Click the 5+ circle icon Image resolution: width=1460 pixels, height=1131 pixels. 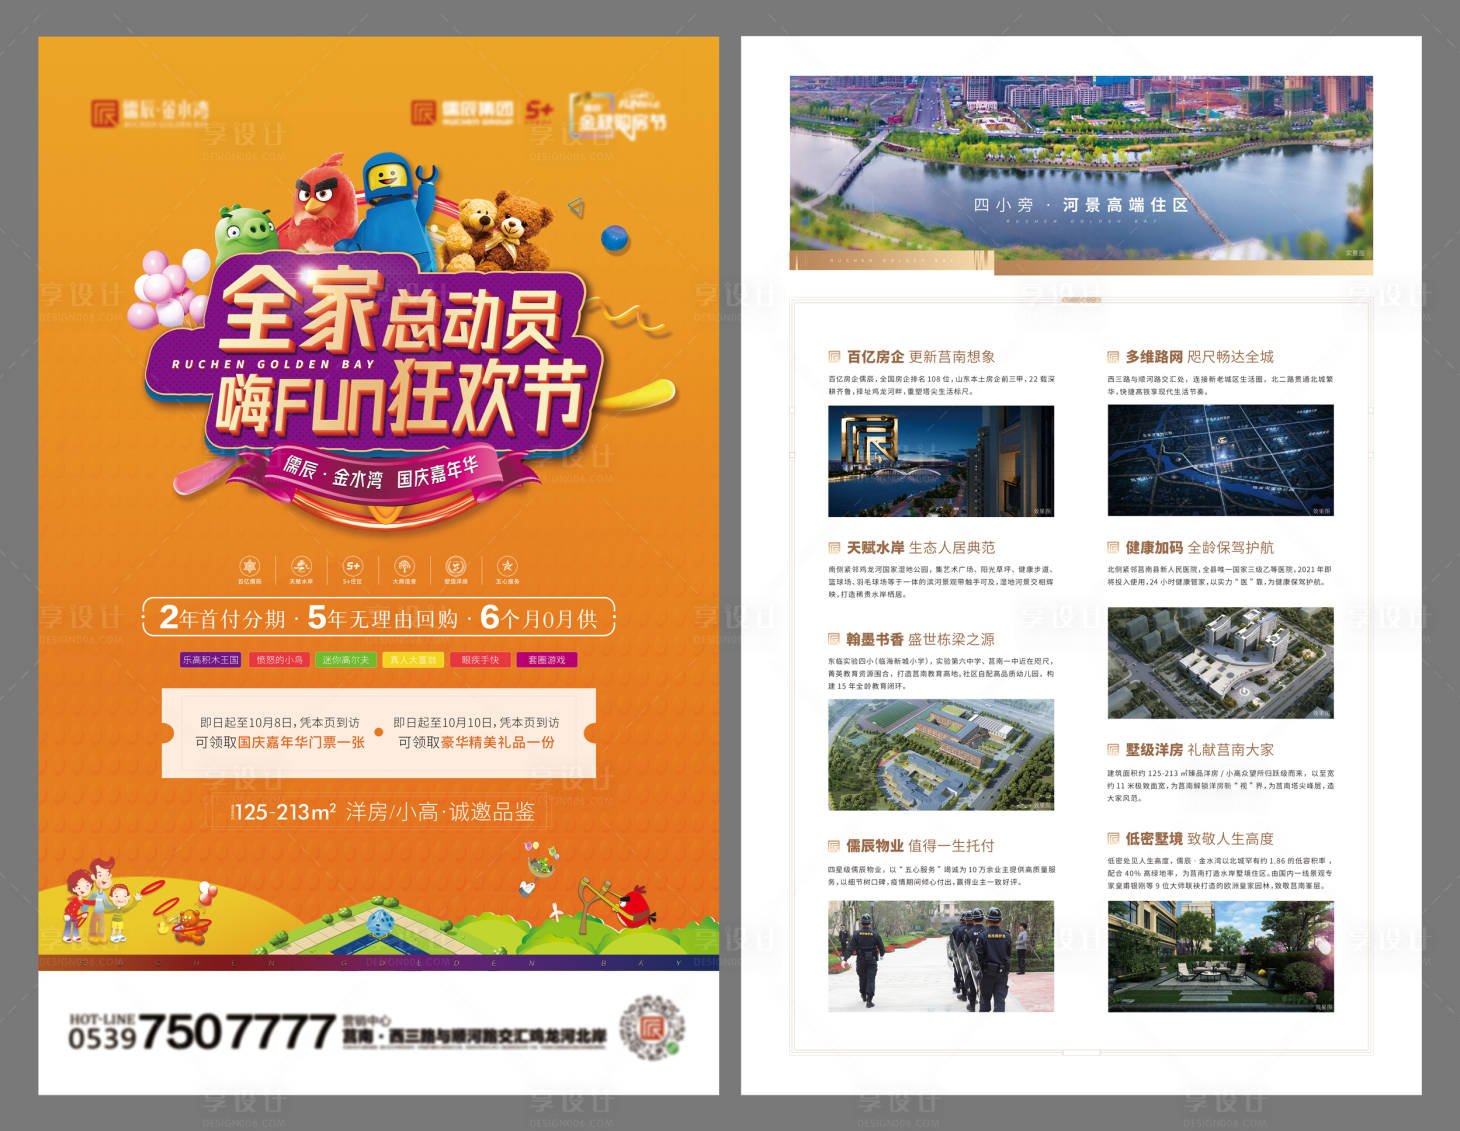(x=352, y=566)
